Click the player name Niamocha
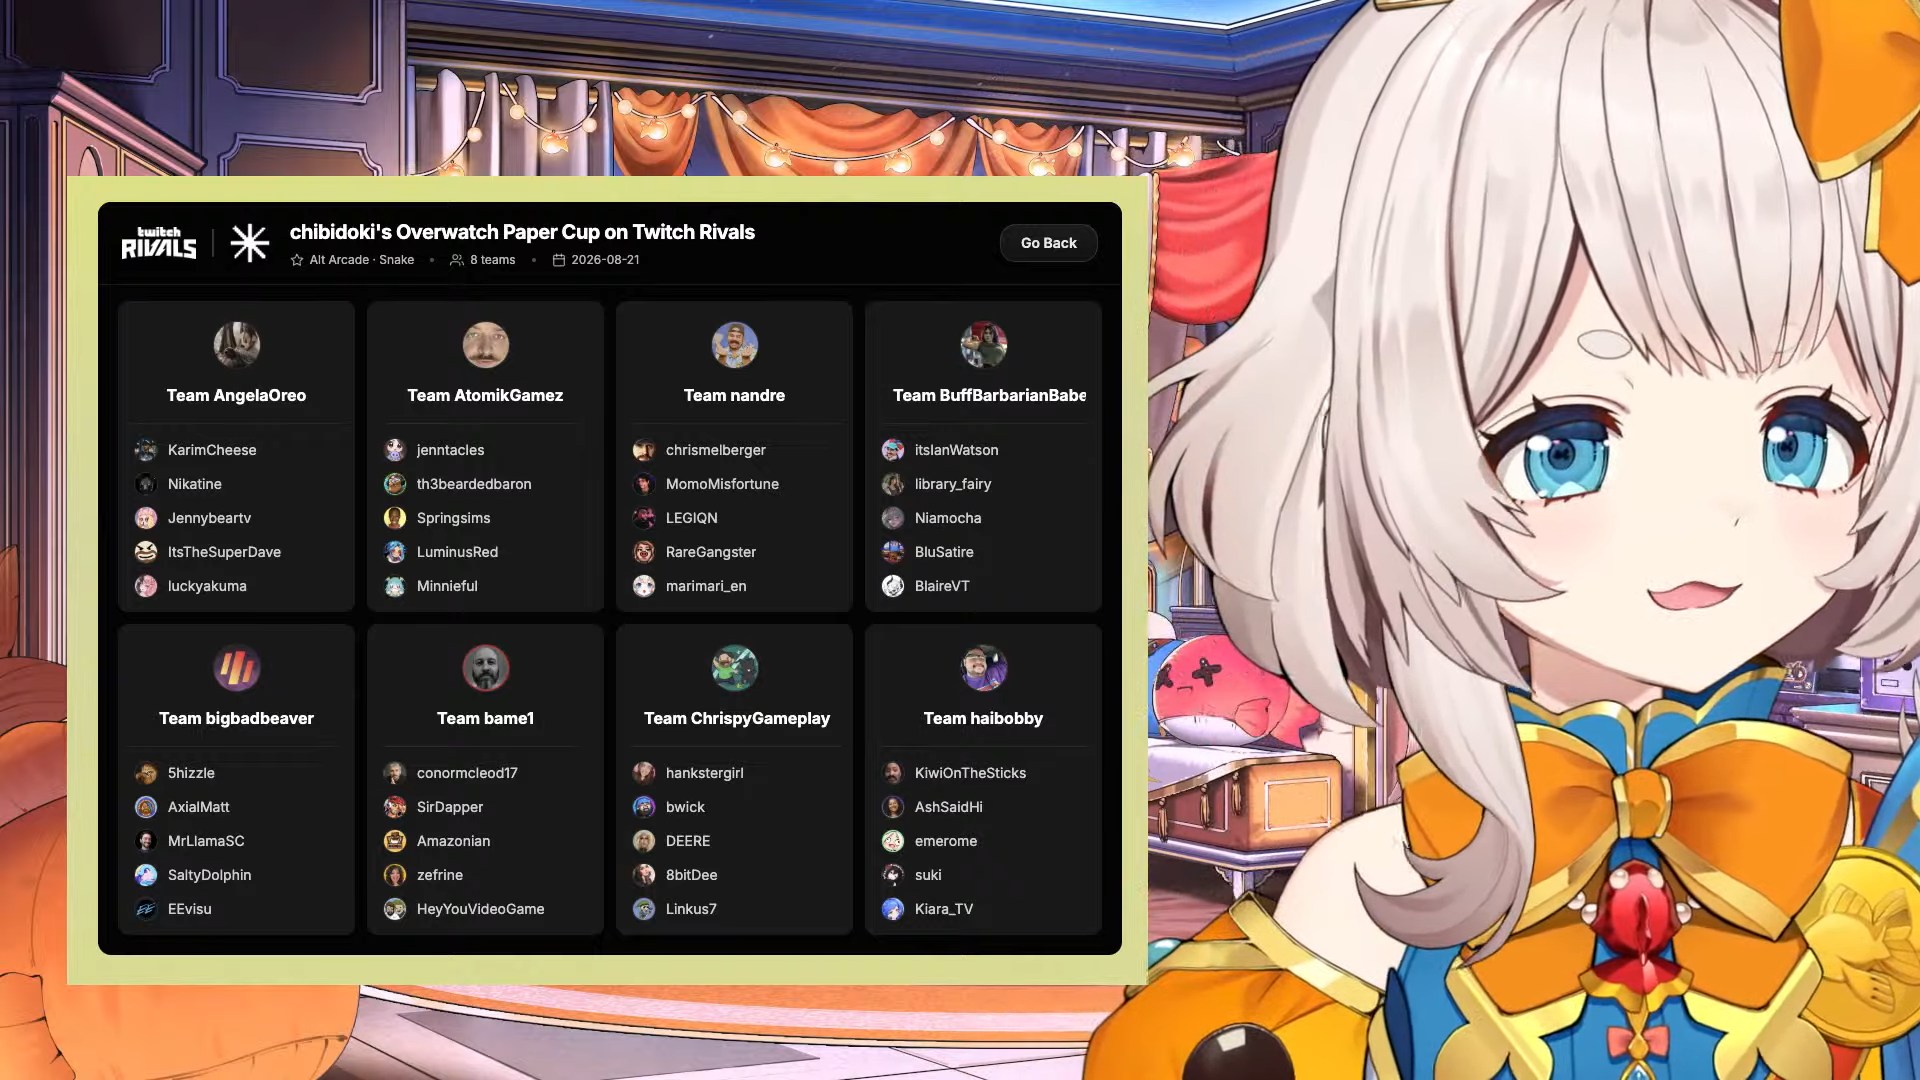 [948, 518]
